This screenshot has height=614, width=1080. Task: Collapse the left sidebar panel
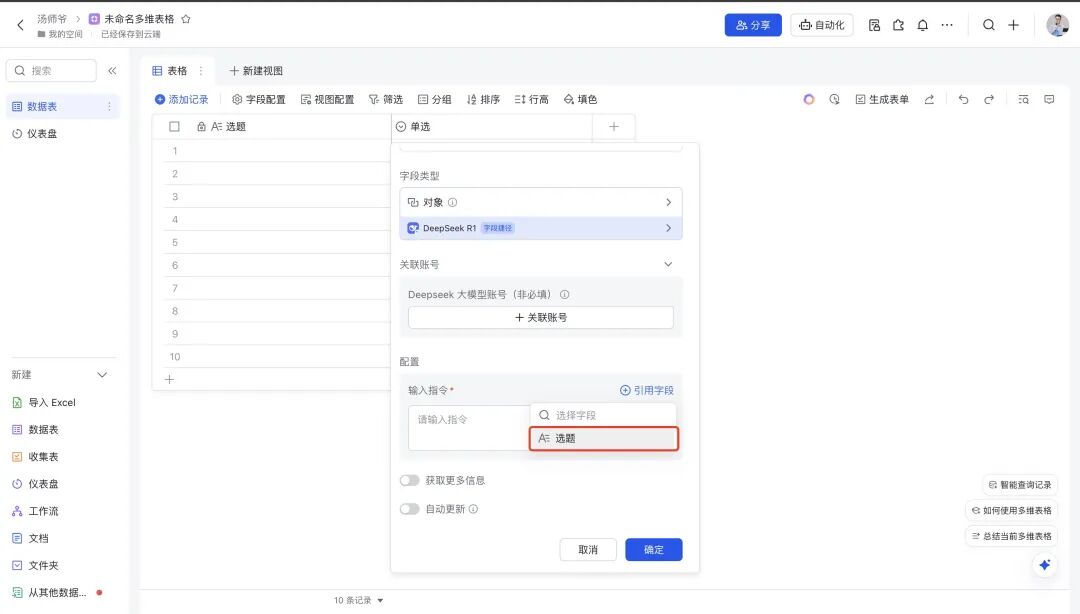[112, 71]
